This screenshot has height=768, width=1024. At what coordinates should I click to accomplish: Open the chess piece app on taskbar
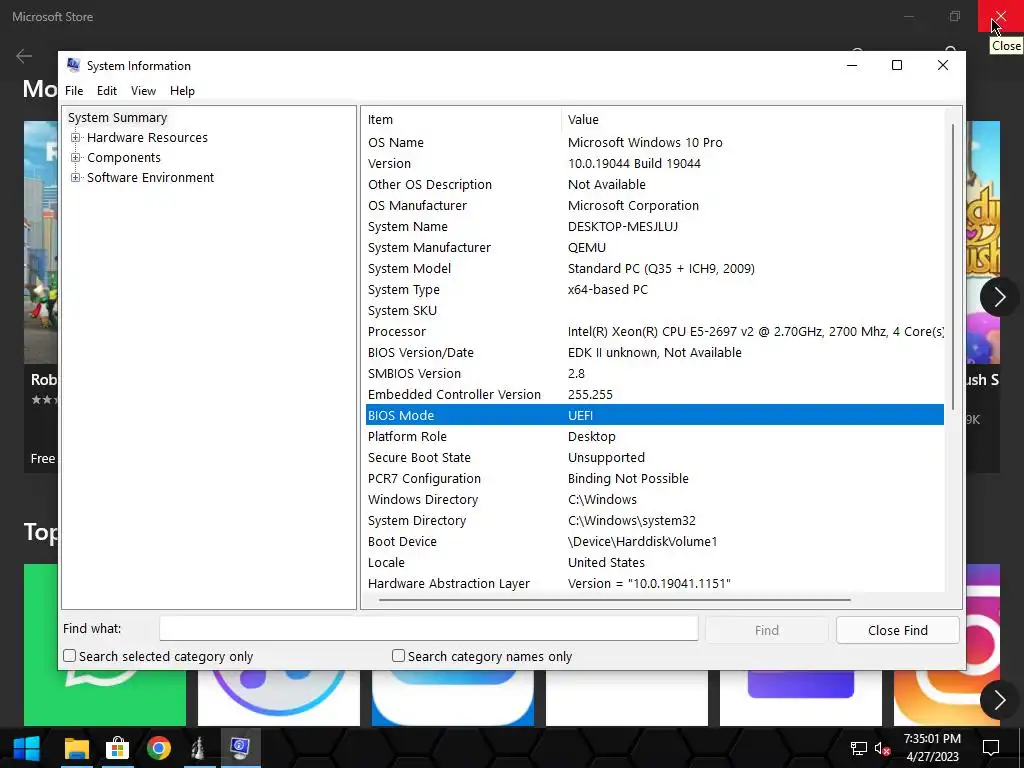[x=199, y=748]
